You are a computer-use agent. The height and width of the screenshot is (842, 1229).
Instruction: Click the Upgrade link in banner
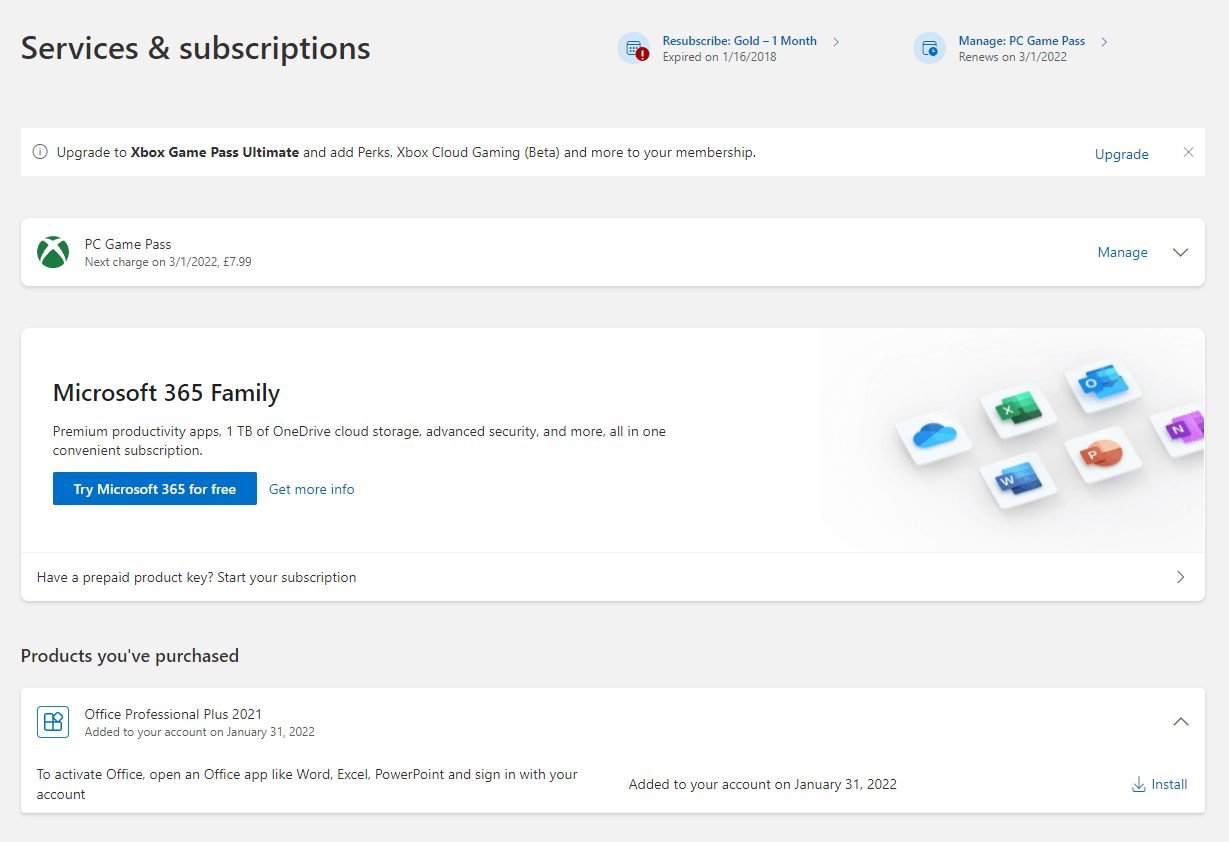[x=1121, y=154]
